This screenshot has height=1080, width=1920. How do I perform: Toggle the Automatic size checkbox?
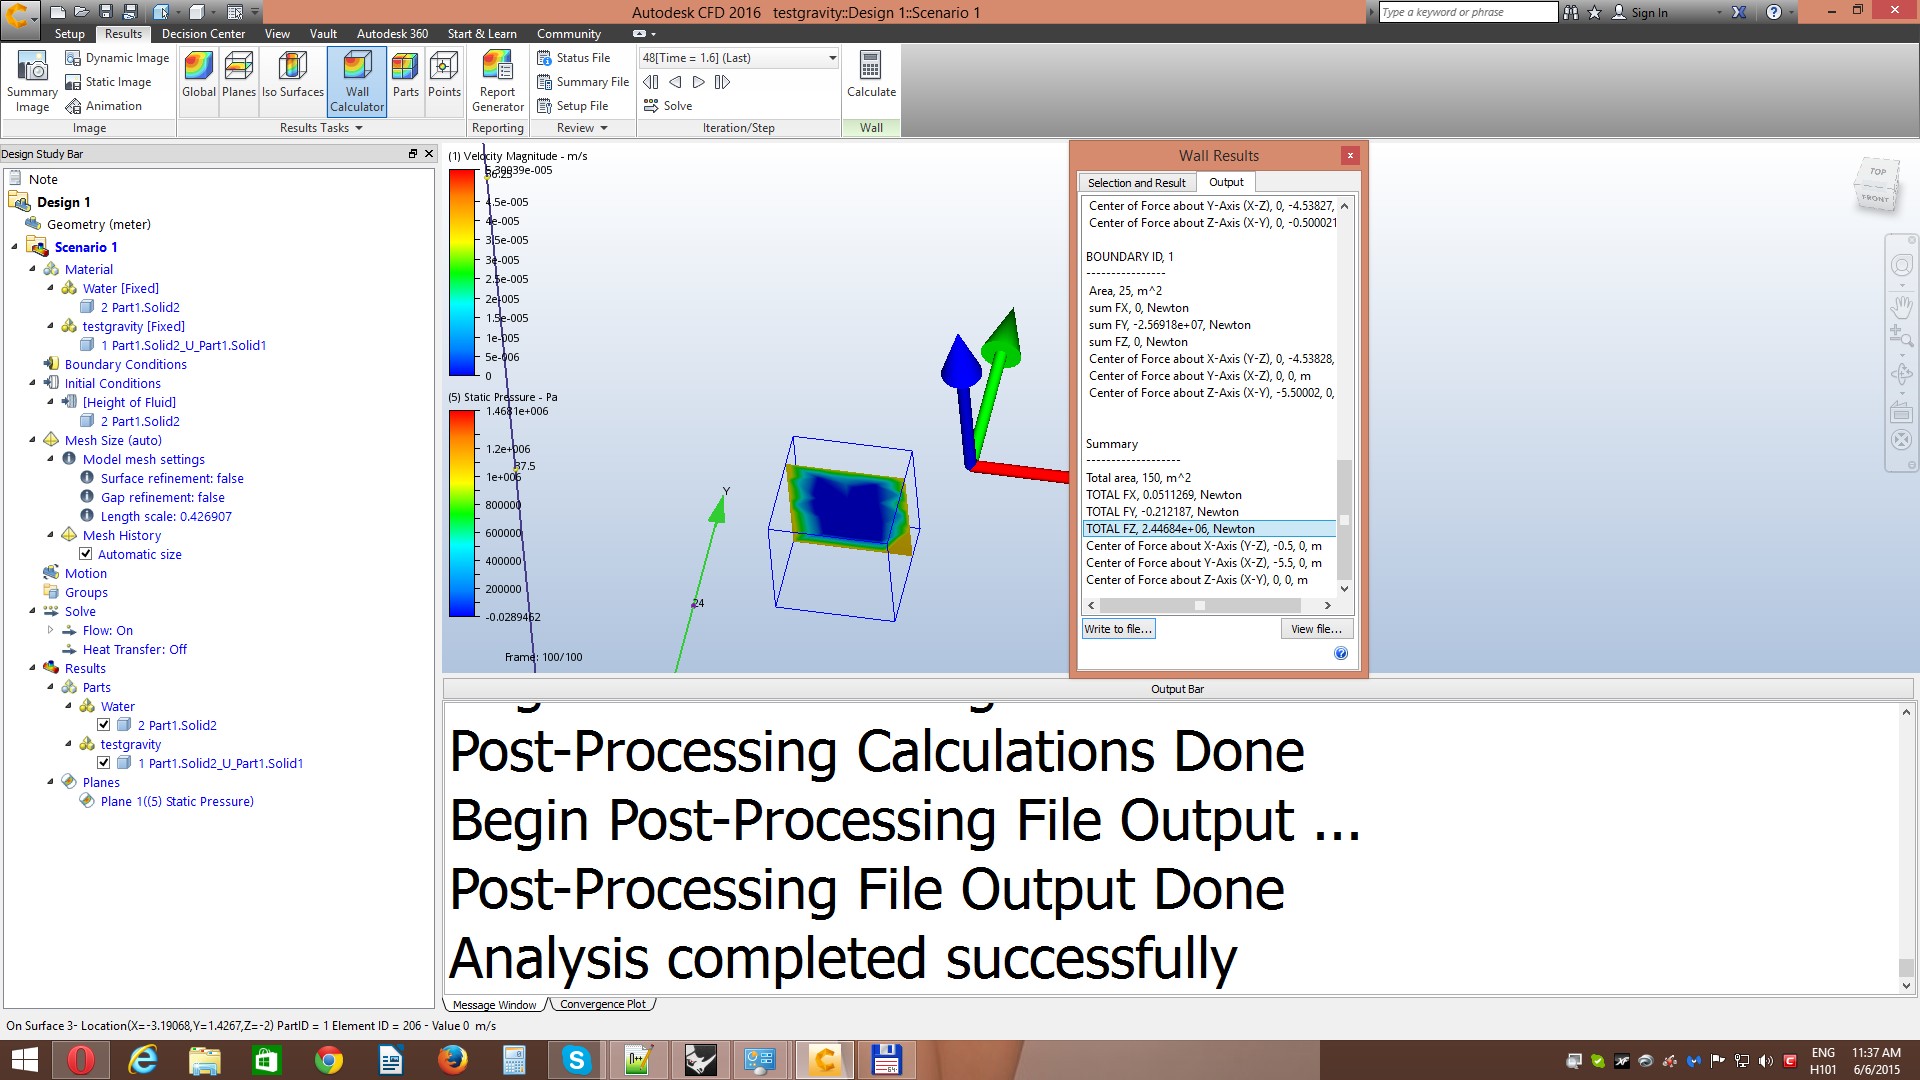click(x=86, y=554)
